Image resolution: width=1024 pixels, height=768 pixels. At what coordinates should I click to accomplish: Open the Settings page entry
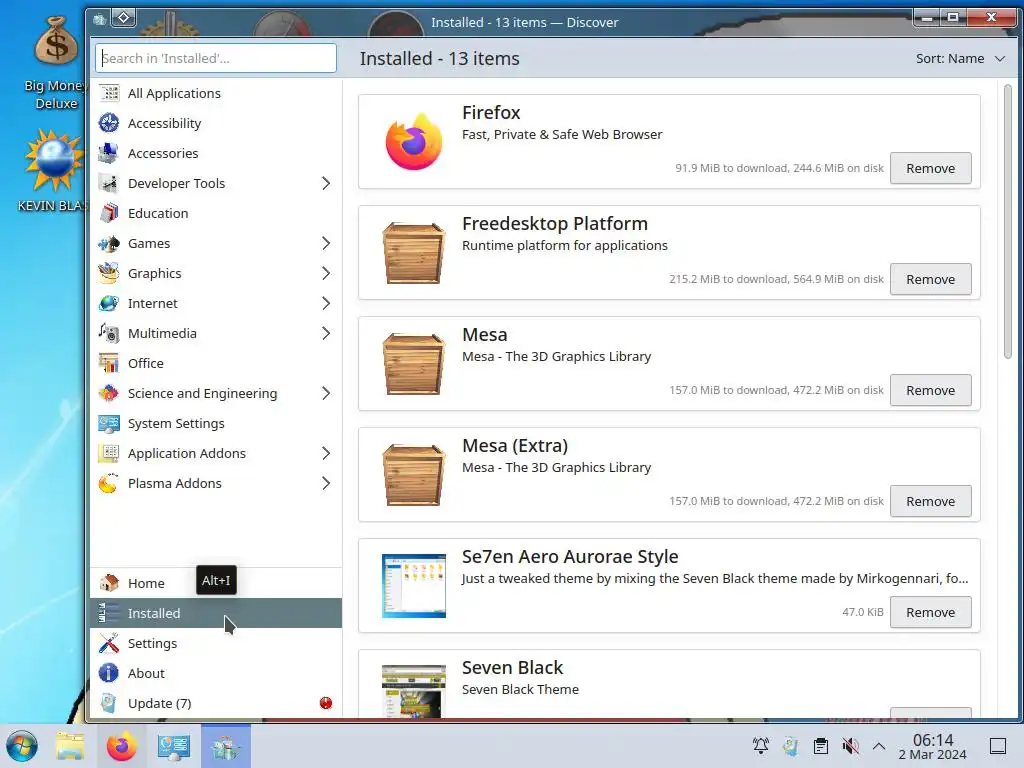click(x=216, y=643)
